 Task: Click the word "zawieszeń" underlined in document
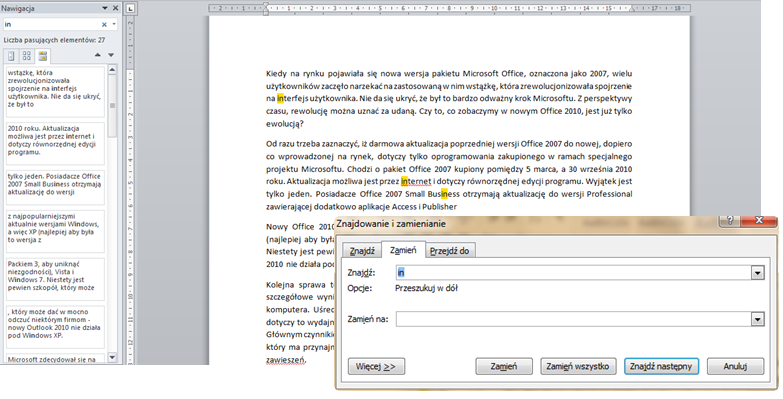[285, 360]
